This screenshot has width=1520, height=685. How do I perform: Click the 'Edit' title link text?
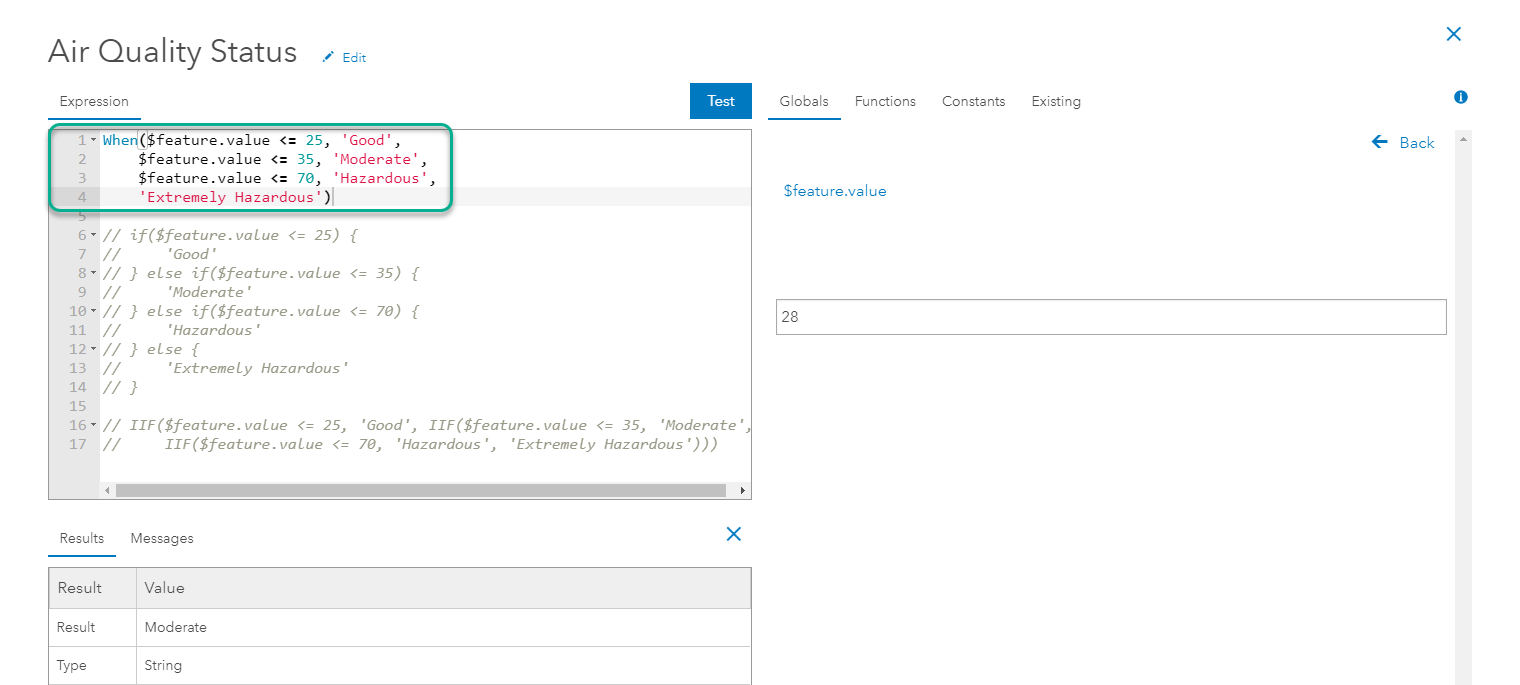[x=354, y=58]
